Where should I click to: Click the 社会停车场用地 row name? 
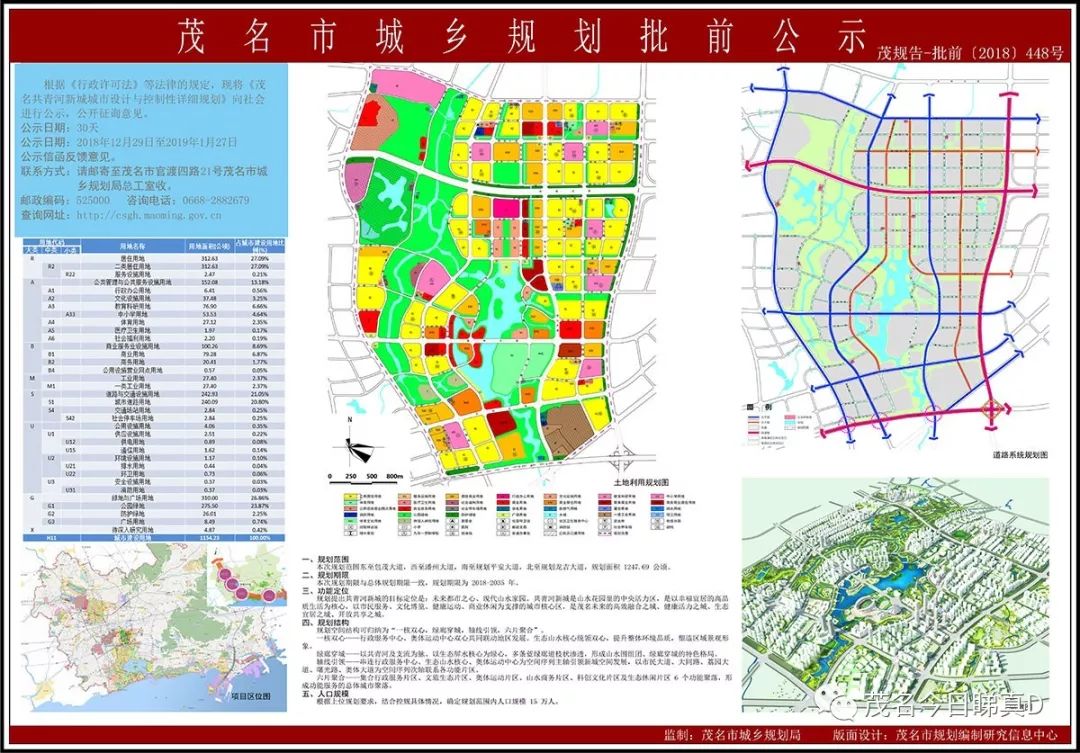point(132,418)
